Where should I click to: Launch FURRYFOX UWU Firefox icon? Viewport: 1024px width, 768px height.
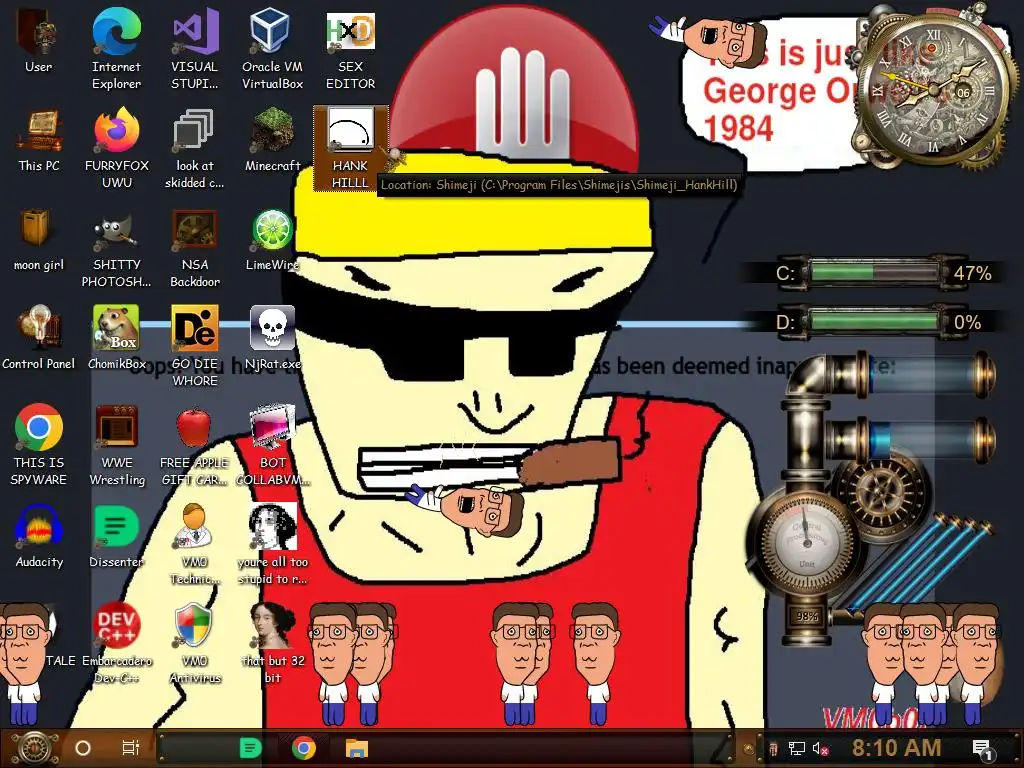[x=117, y=149]
